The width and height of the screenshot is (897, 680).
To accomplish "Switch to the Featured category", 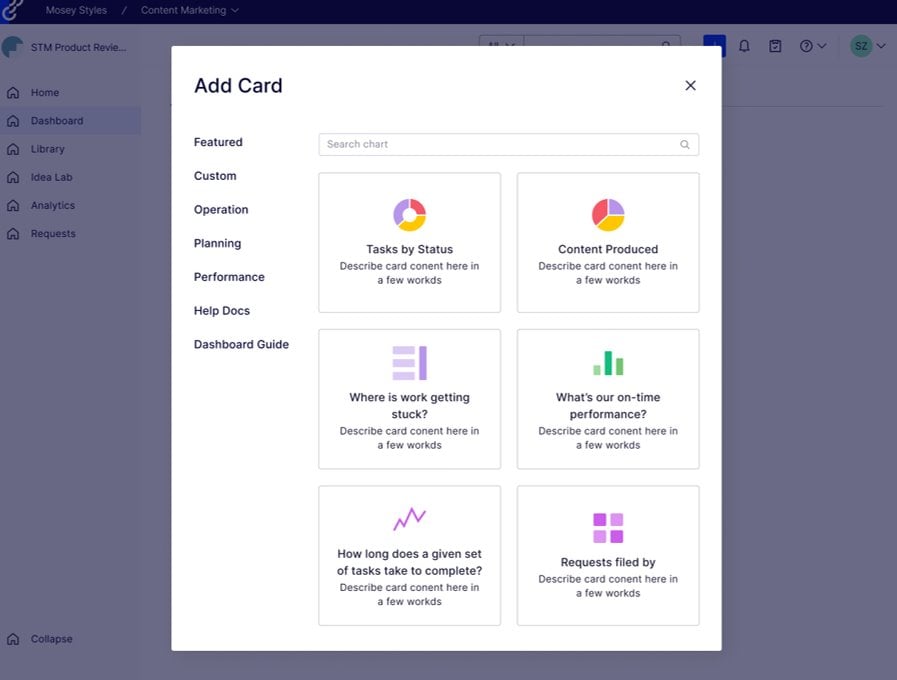I will tap(218, 142).
